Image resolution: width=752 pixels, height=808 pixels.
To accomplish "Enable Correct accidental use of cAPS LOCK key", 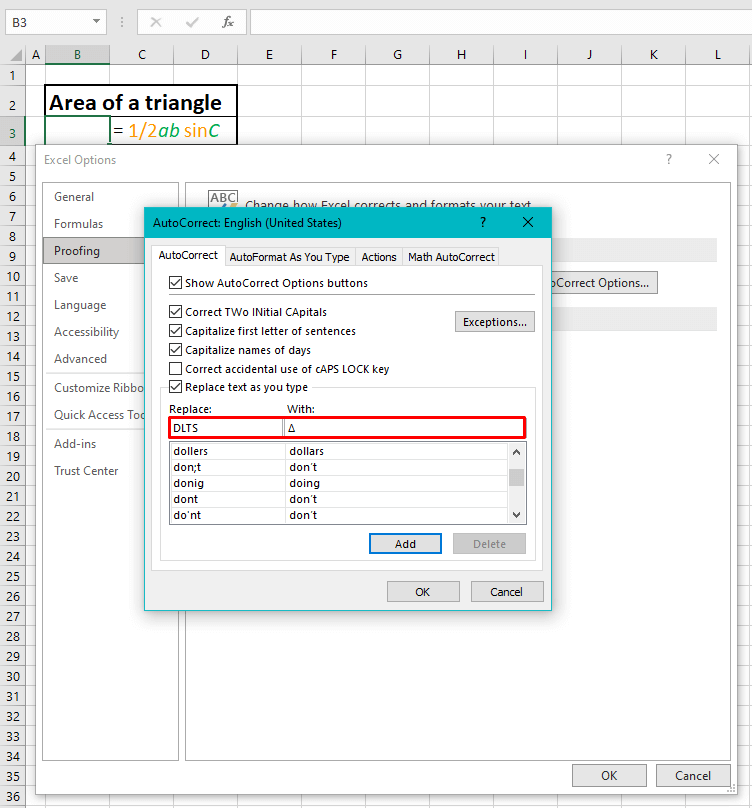I will pyautogui.click(x=175, y=369).
